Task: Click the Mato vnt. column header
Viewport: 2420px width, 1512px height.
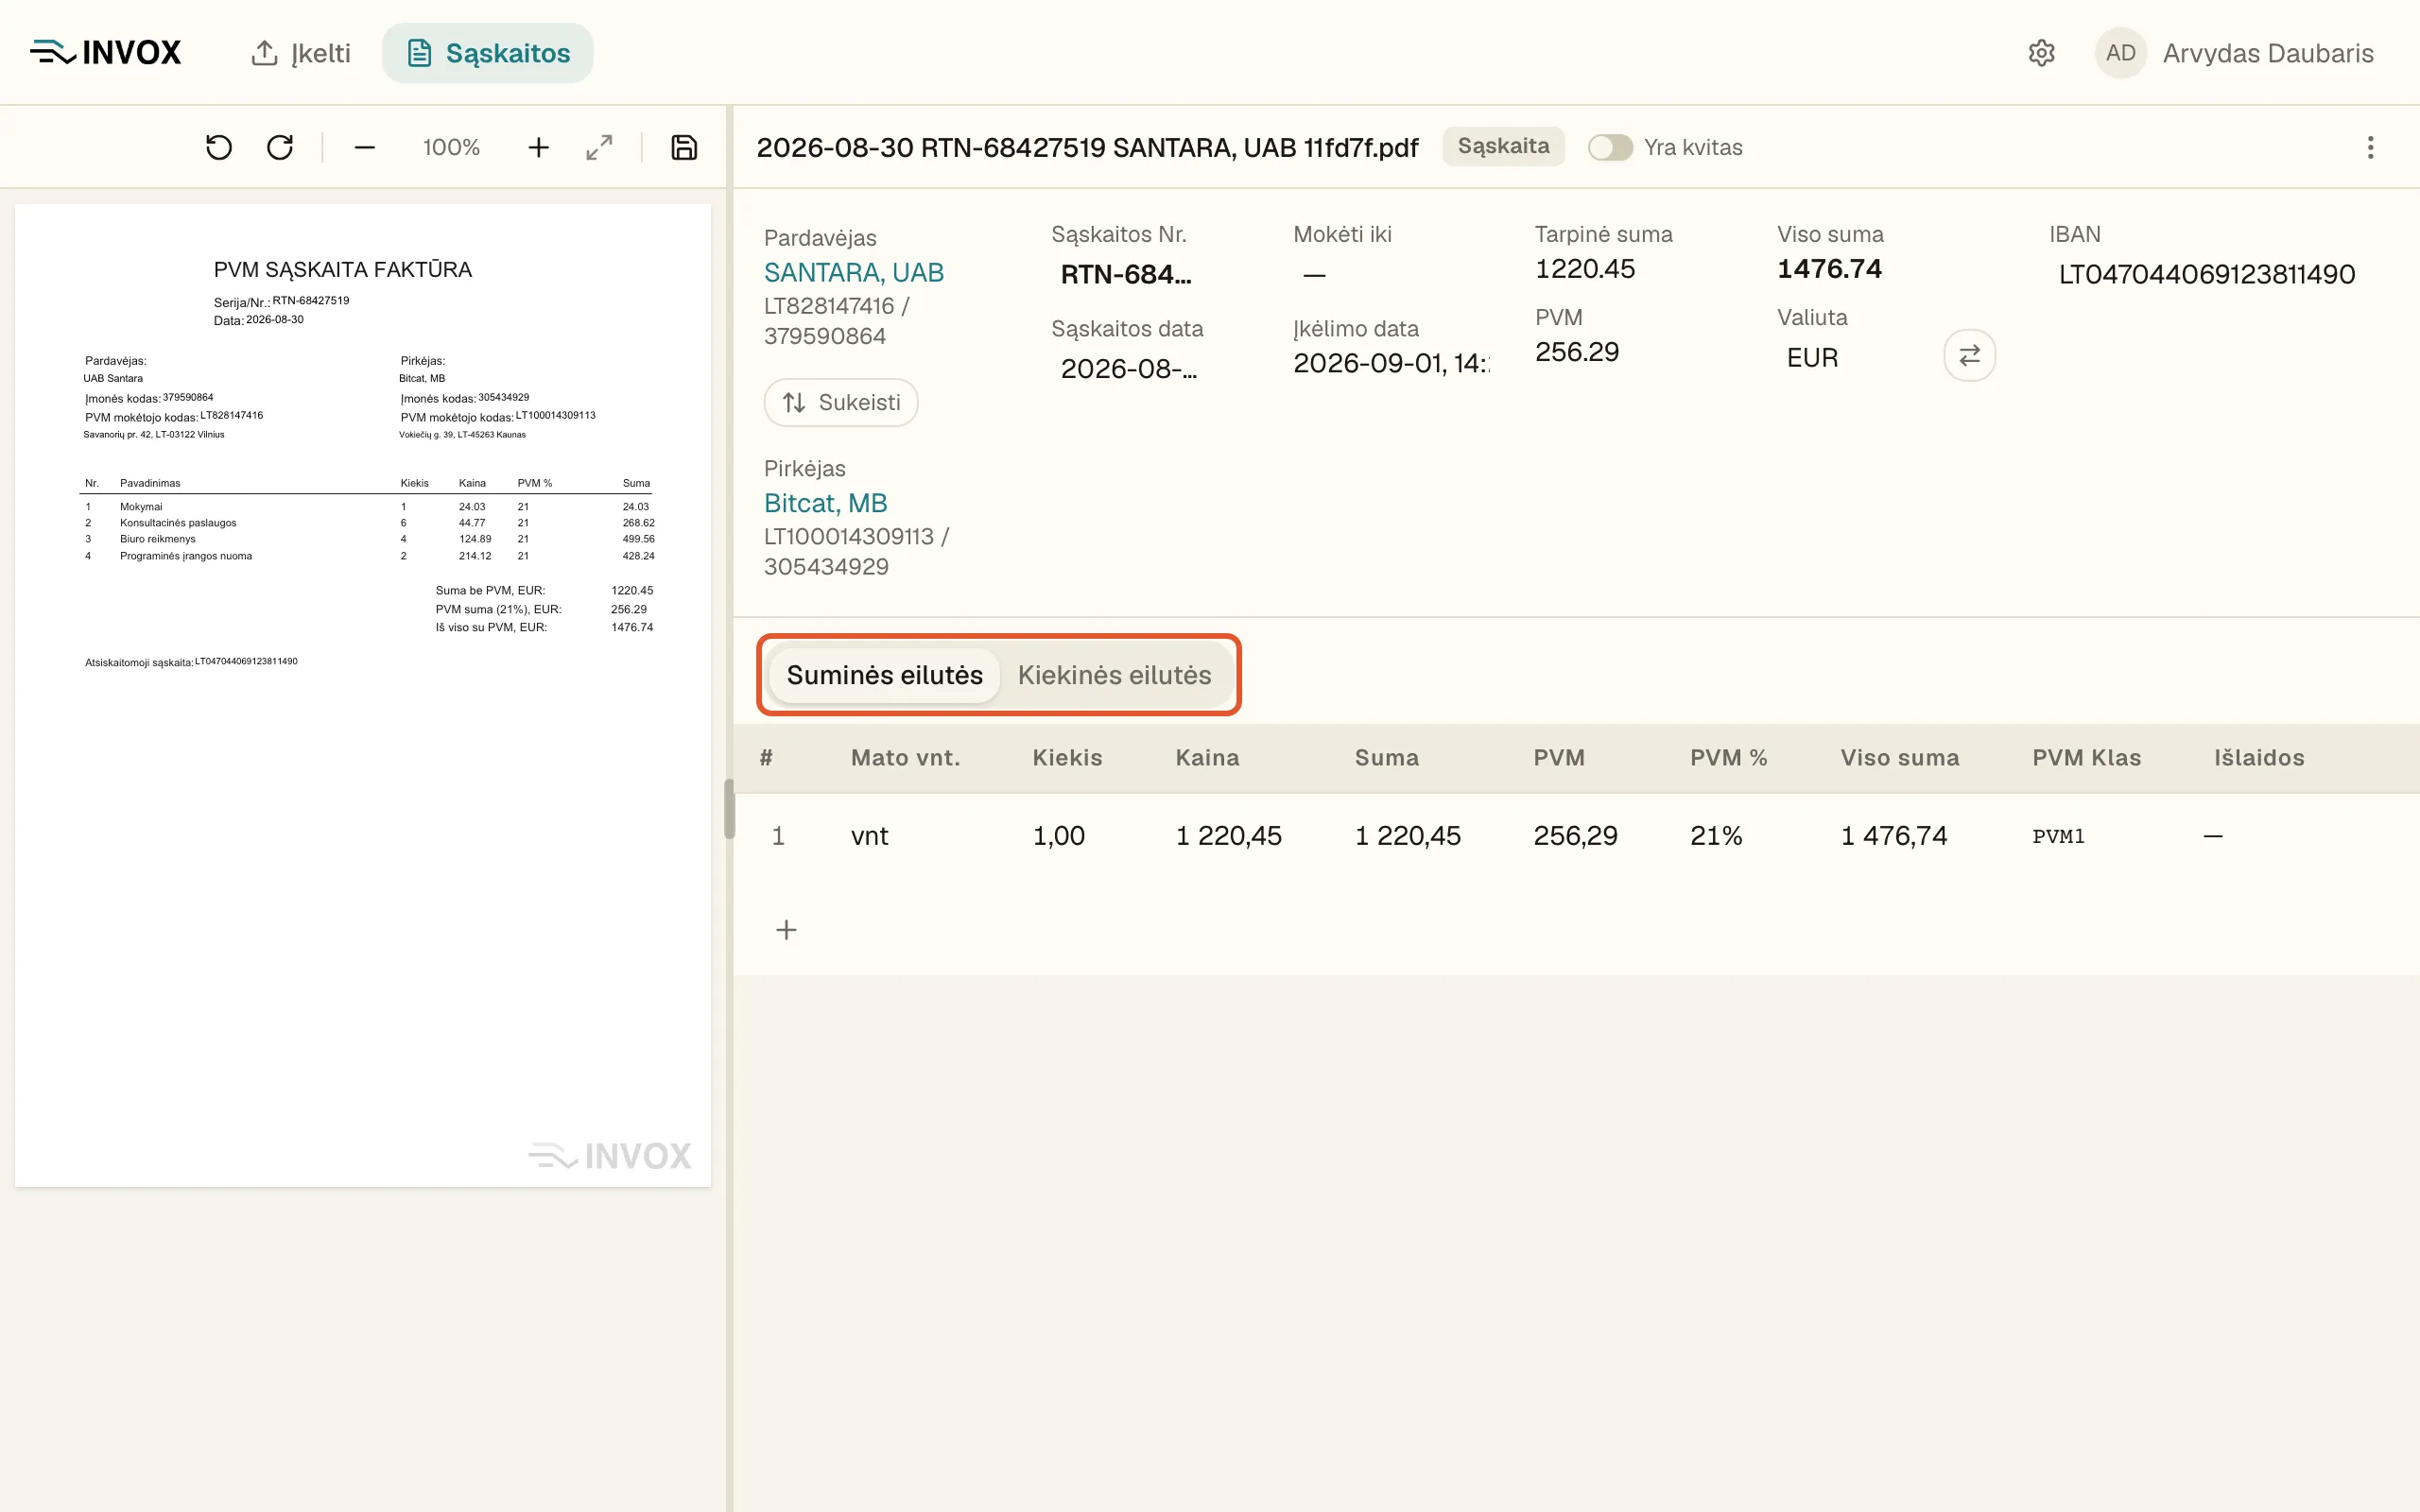Action: [905, 758]
